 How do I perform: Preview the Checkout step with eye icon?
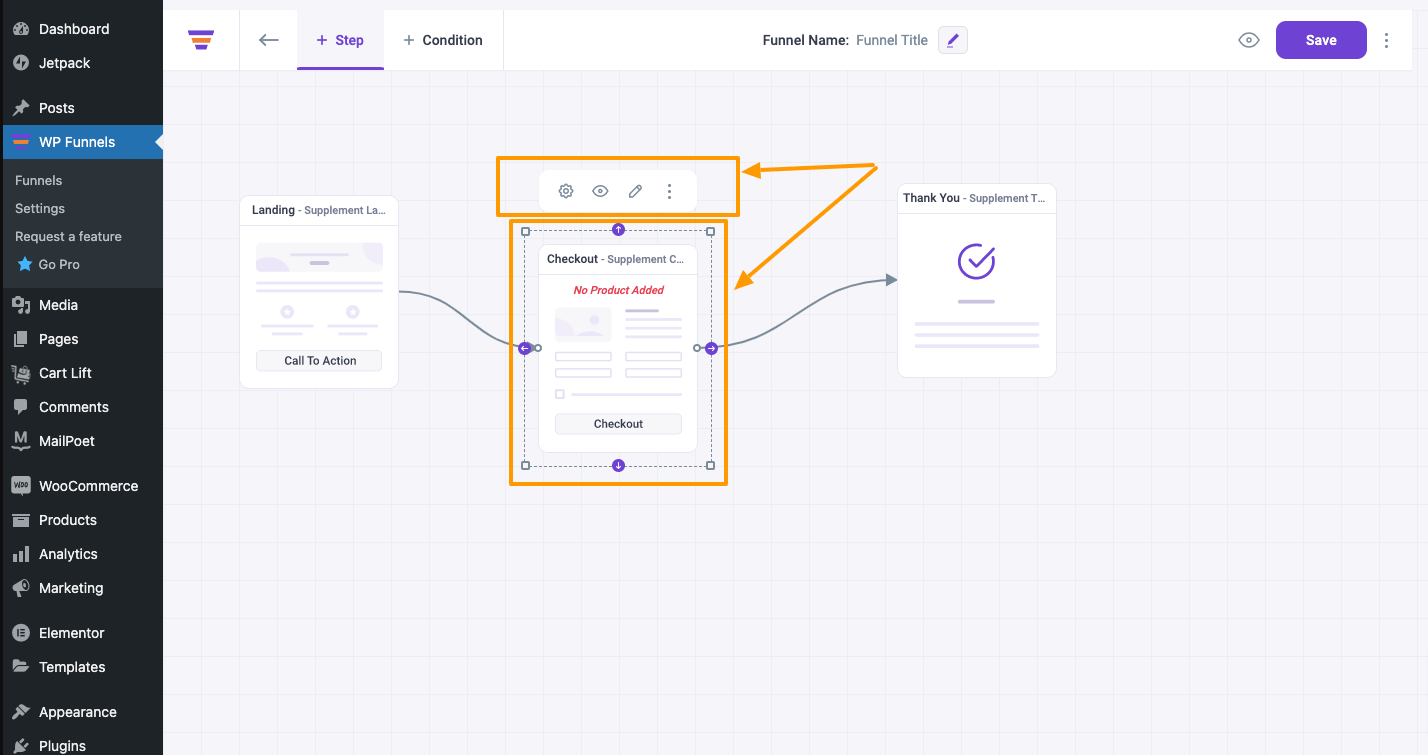600,191
